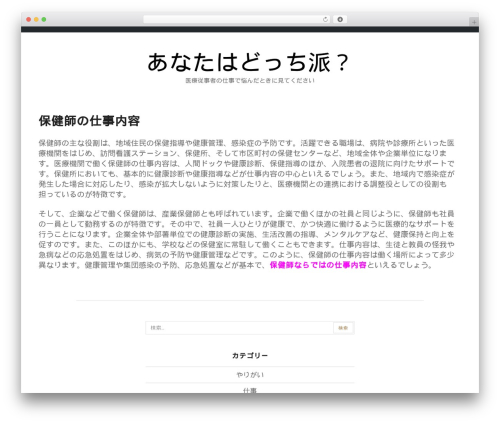Click the カテゴリー widget heading

click(x=250, y=356)
